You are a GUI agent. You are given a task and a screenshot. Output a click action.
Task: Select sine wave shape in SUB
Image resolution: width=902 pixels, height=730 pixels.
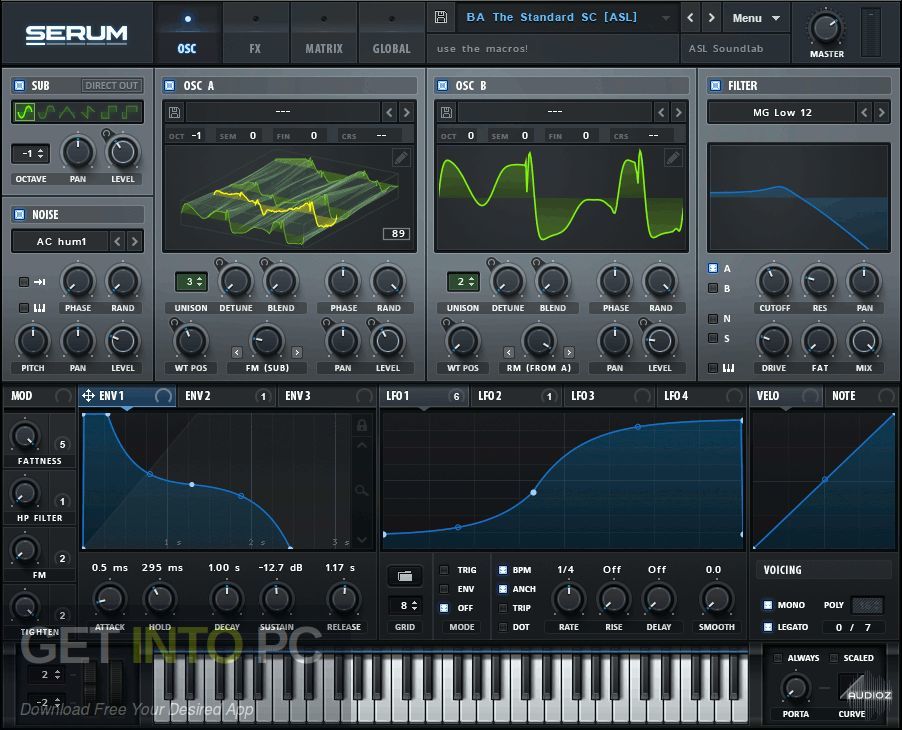coord(25,112)
